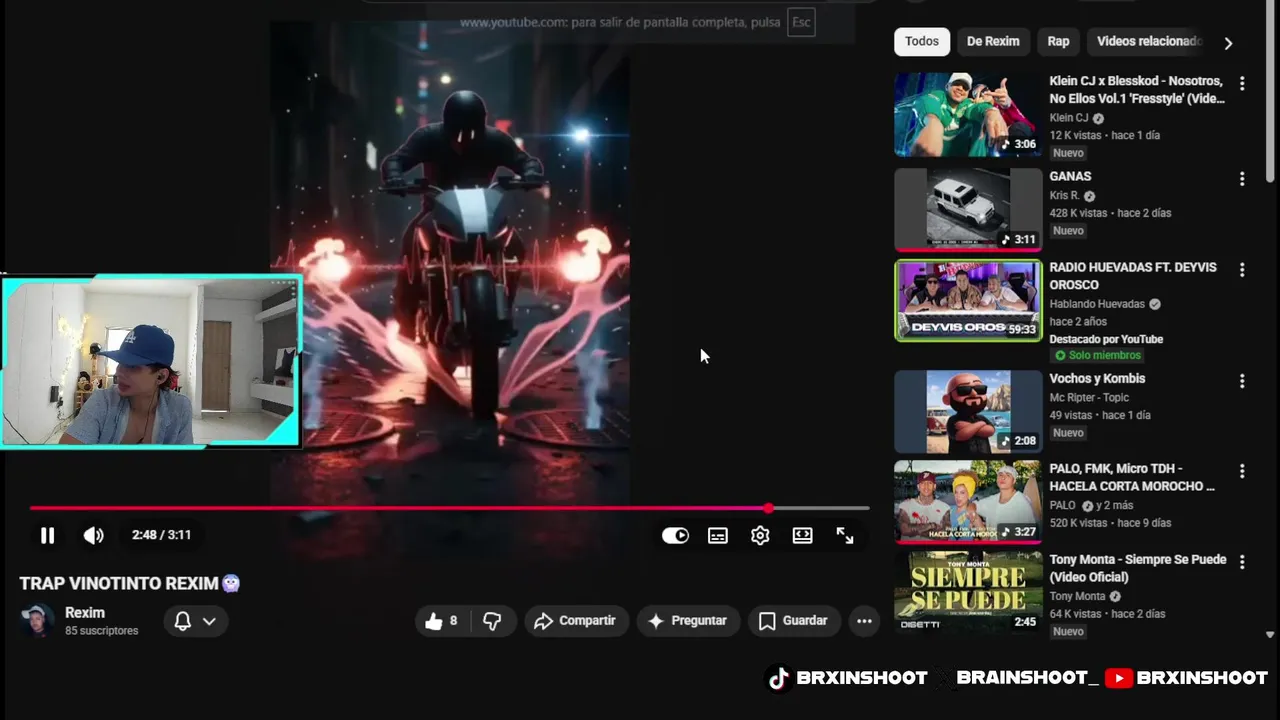
Task: Open Vochos y Kombis video thumbnail
Action: (968, 411)
